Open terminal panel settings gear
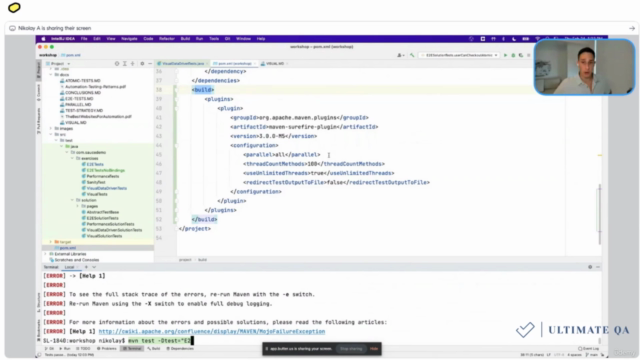Viewport: 640px width, 360px height. click(590, 267)
